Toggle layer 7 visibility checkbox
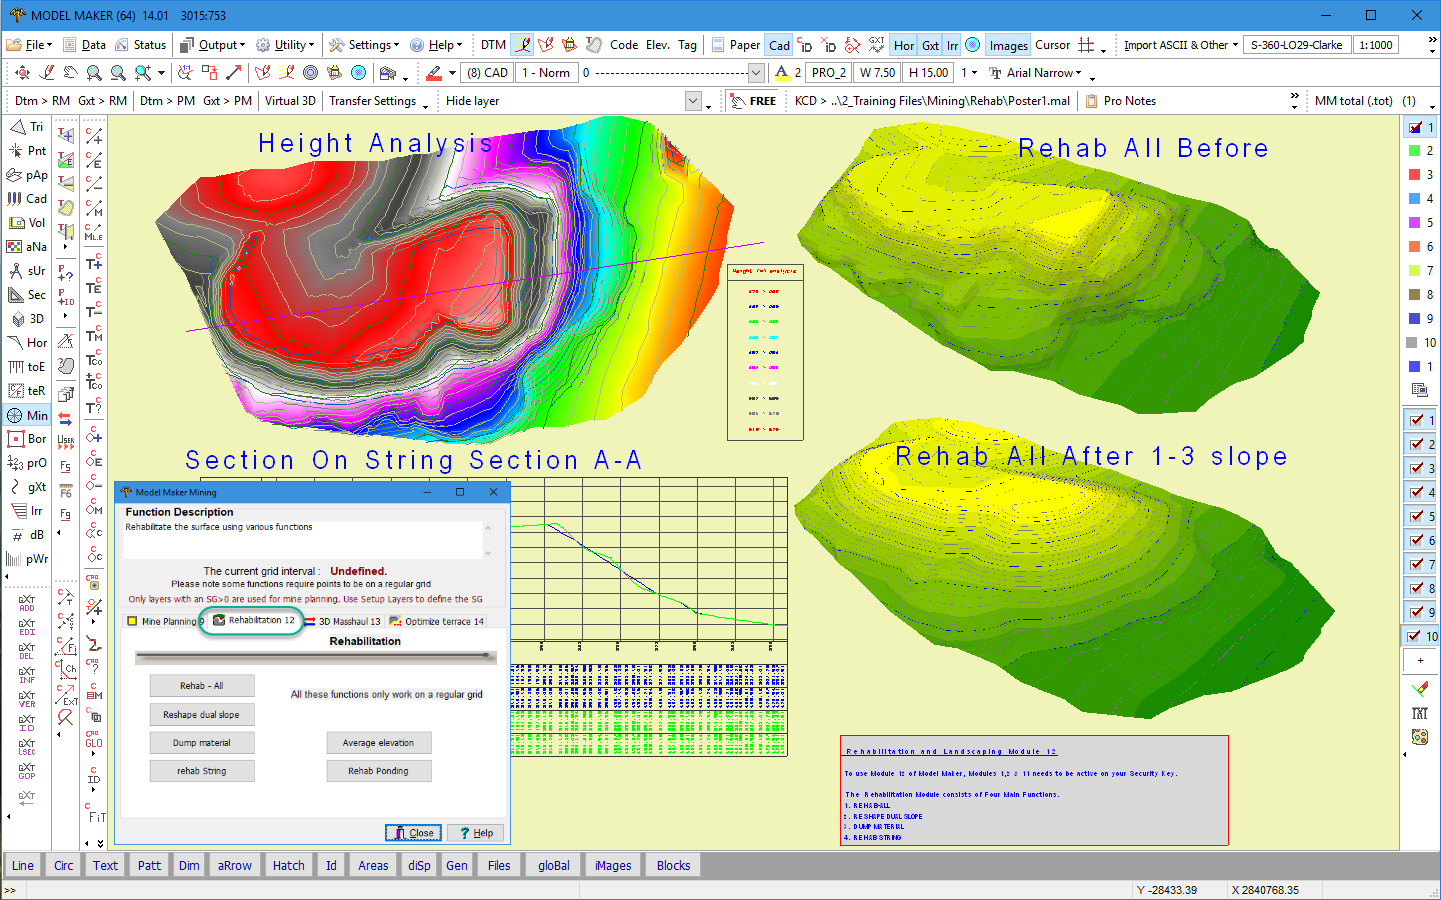 pyautogui.click(x=1416, y=564)
